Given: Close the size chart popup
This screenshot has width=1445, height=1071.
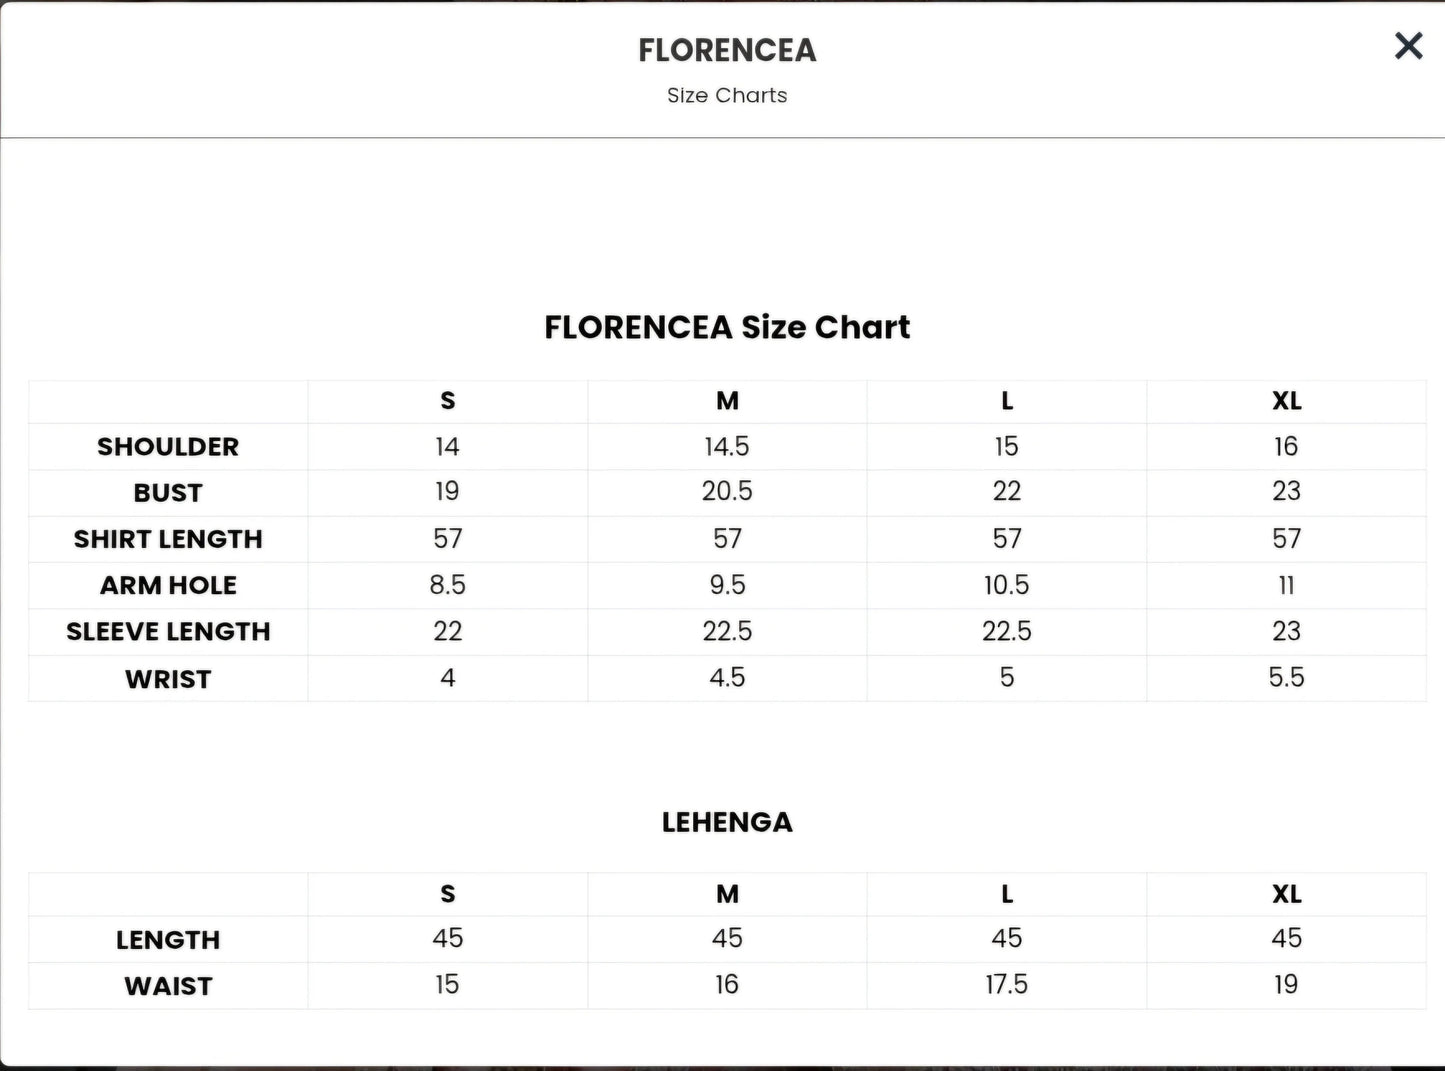Looking at the screenshot, I should [x=1408, y=46].
